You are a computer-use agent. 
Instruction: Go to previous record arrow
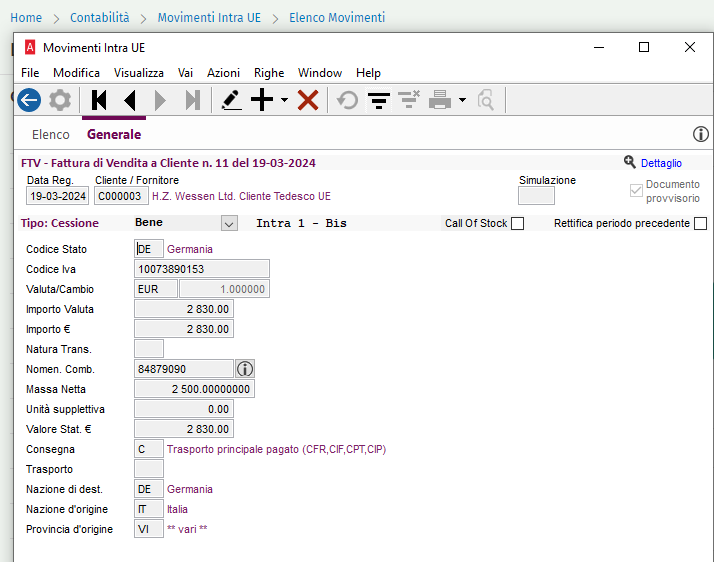(x=130, y=100)
